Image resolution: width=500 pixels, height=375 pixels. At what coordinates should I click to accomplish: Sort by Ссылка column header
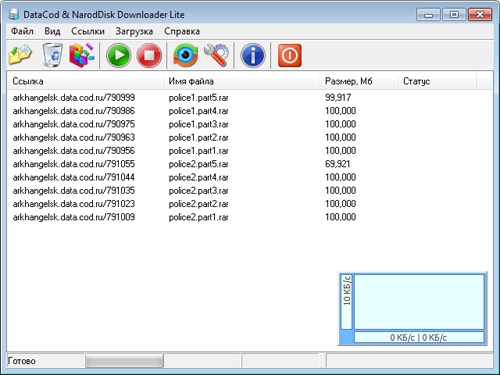pyautogui.click(x=86, y=81)
